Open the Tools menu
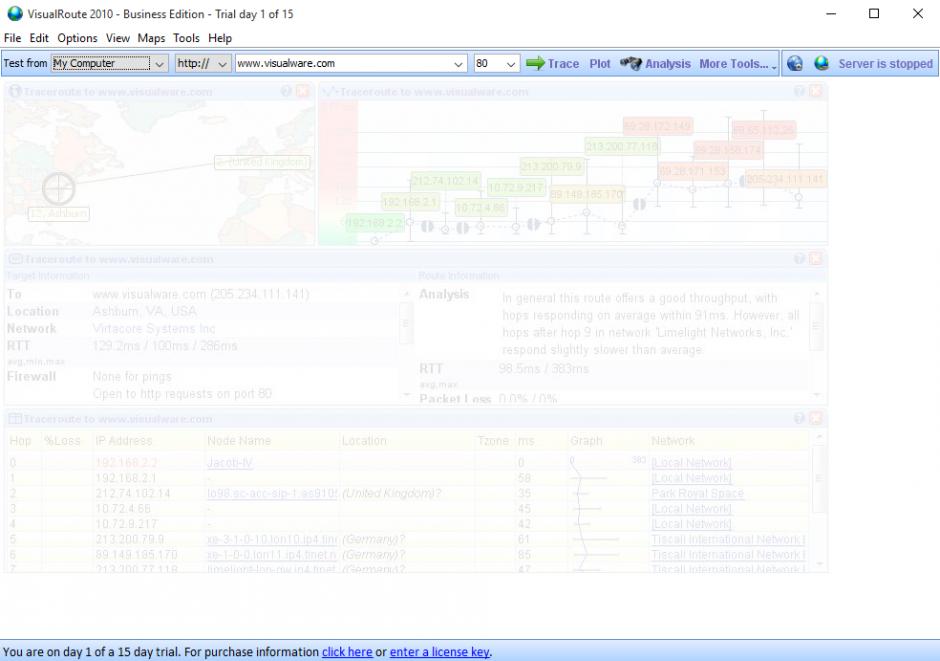940x661 pixels. click(x=186, y=38)
